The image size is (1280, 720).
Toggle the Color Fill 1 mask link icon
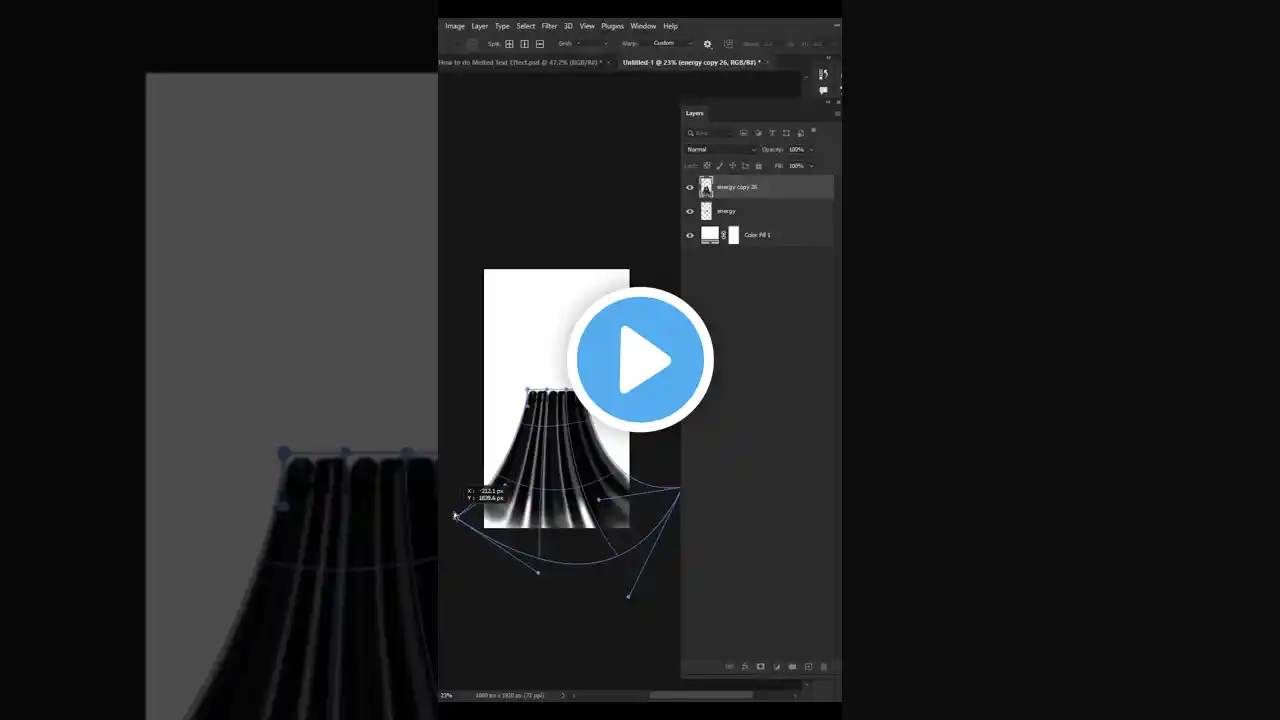[x=724, y=235]
